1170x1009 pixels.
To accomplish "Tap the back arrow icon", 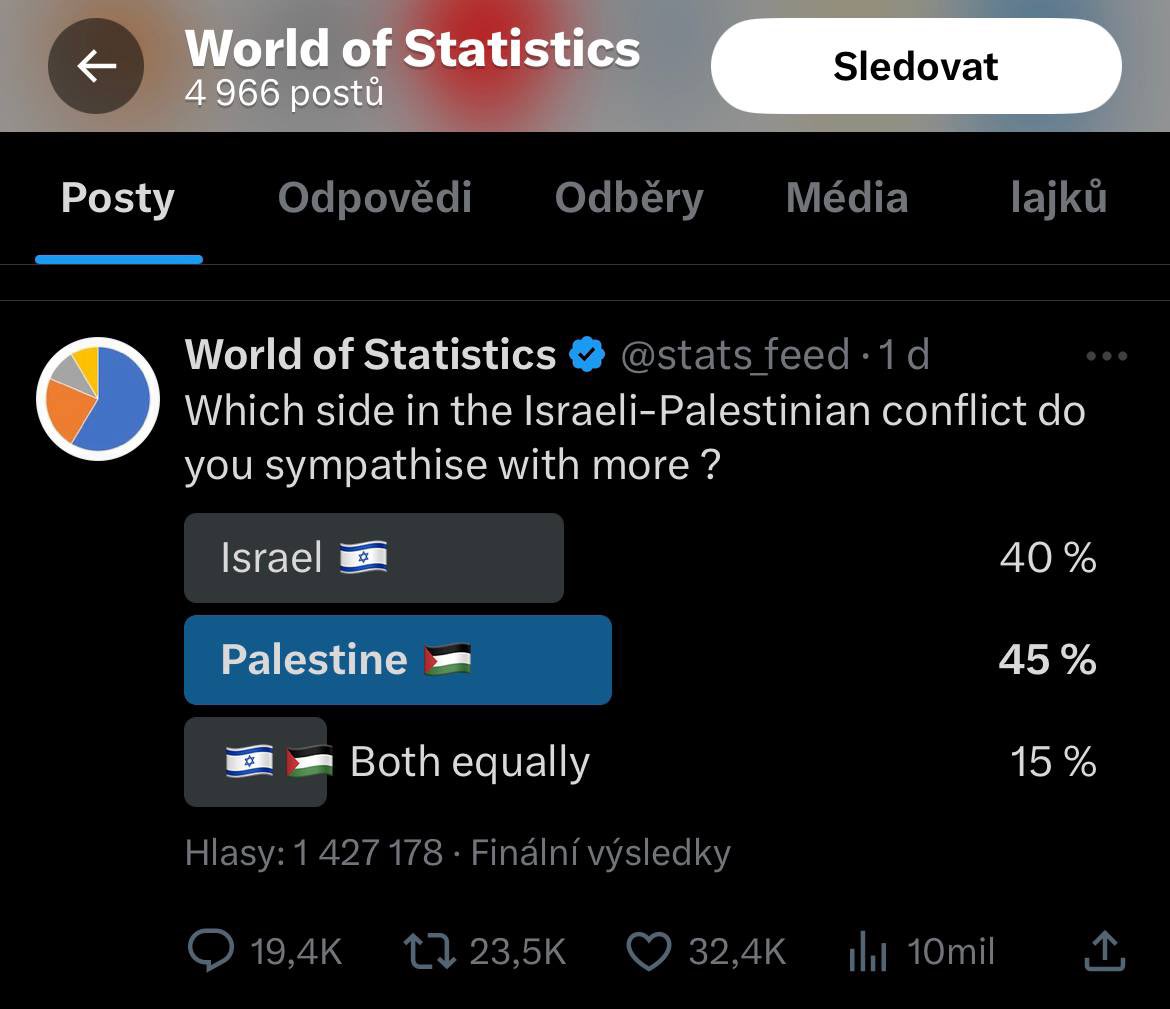I will (96, 66).
